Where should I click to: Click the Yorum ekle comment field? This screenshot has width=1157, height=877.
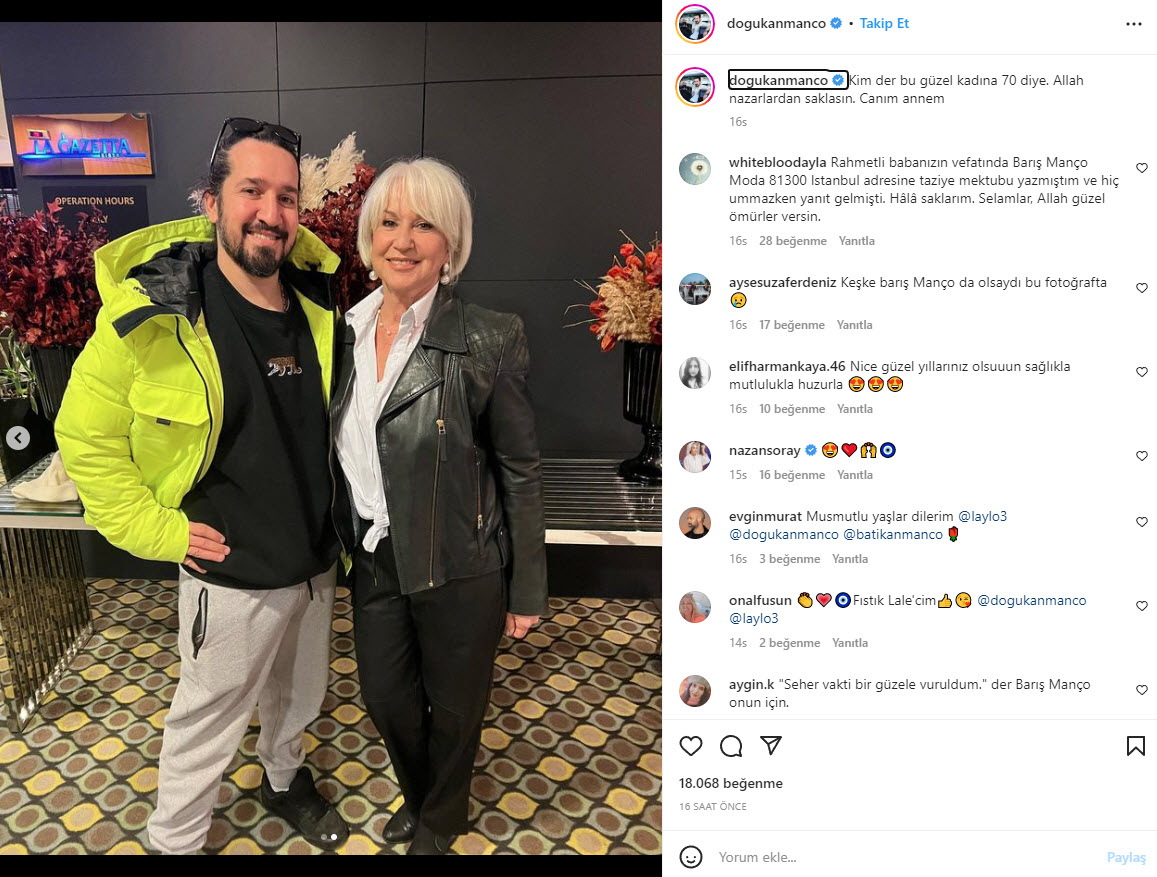(x=908, y=857)
